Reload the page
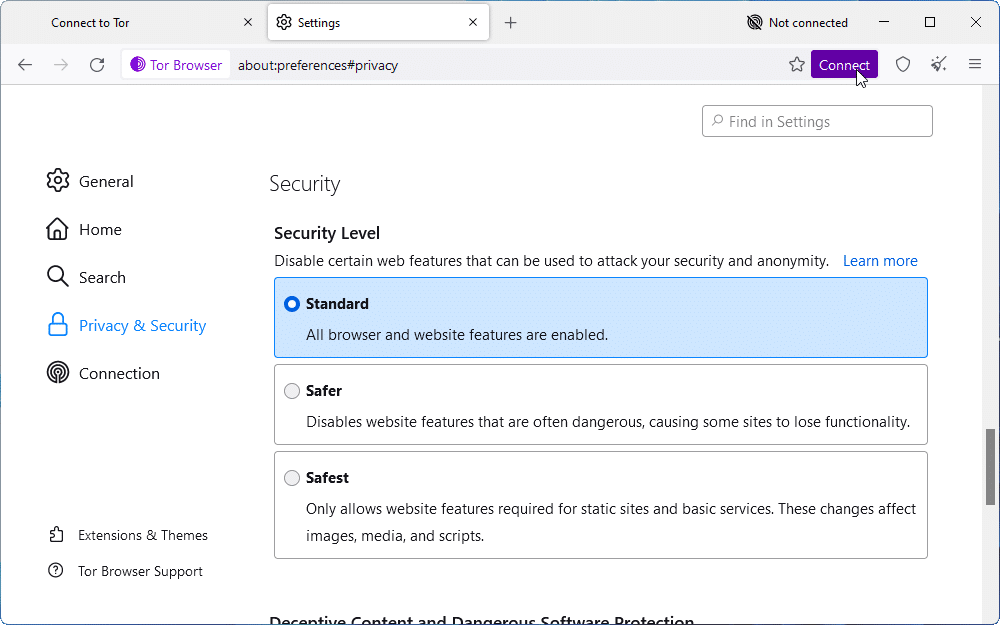 coord(96,64)
